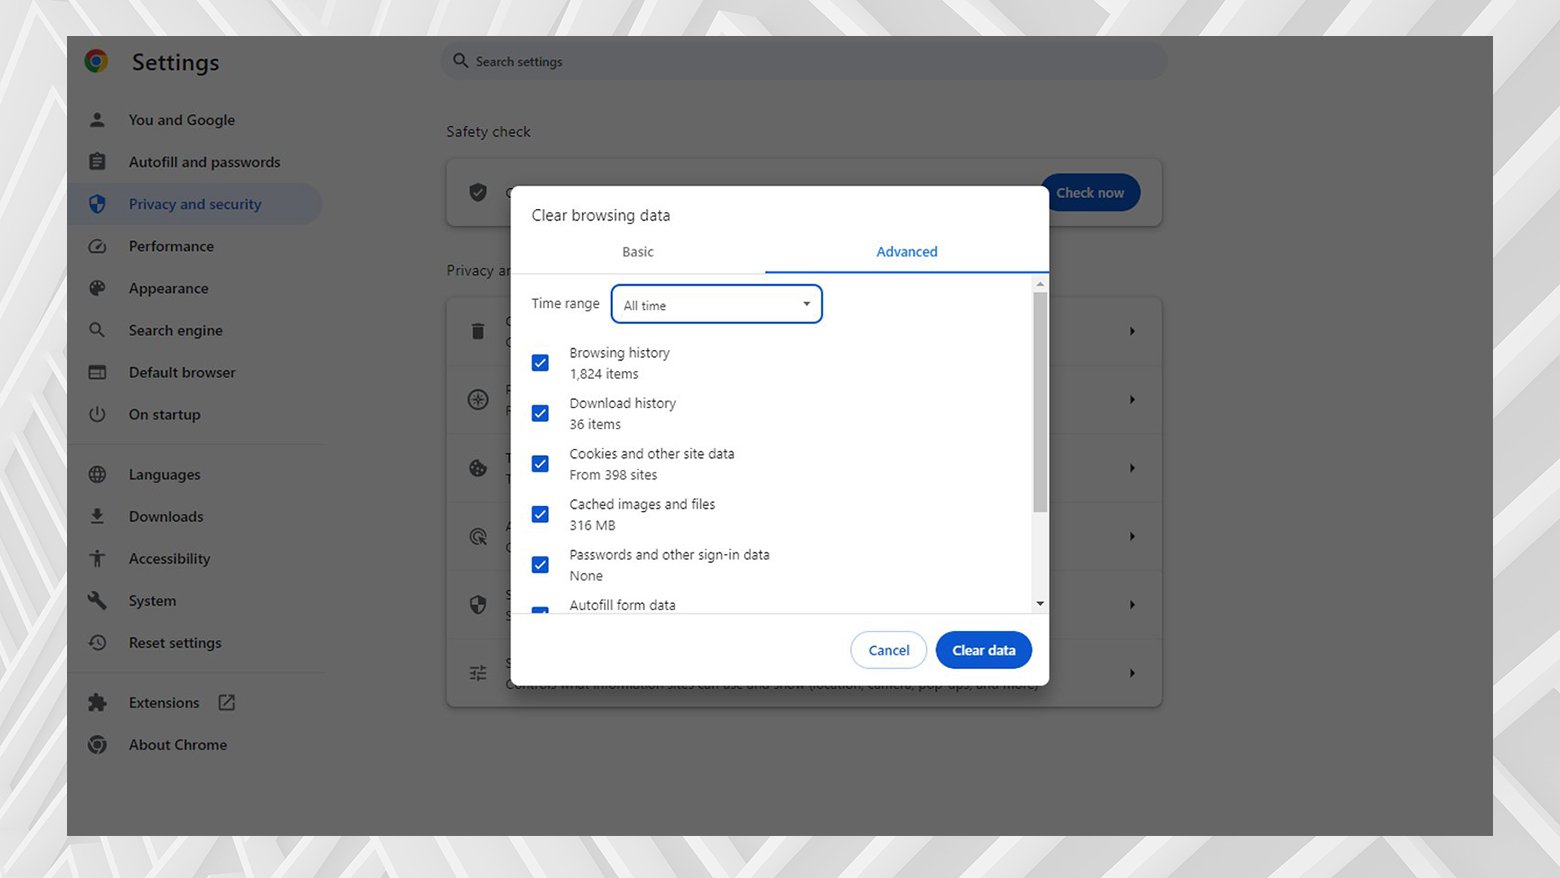Viewport: 1560px width, 878px height.
Task: Open Languages via the globe icon
Action: click(97, 474)
